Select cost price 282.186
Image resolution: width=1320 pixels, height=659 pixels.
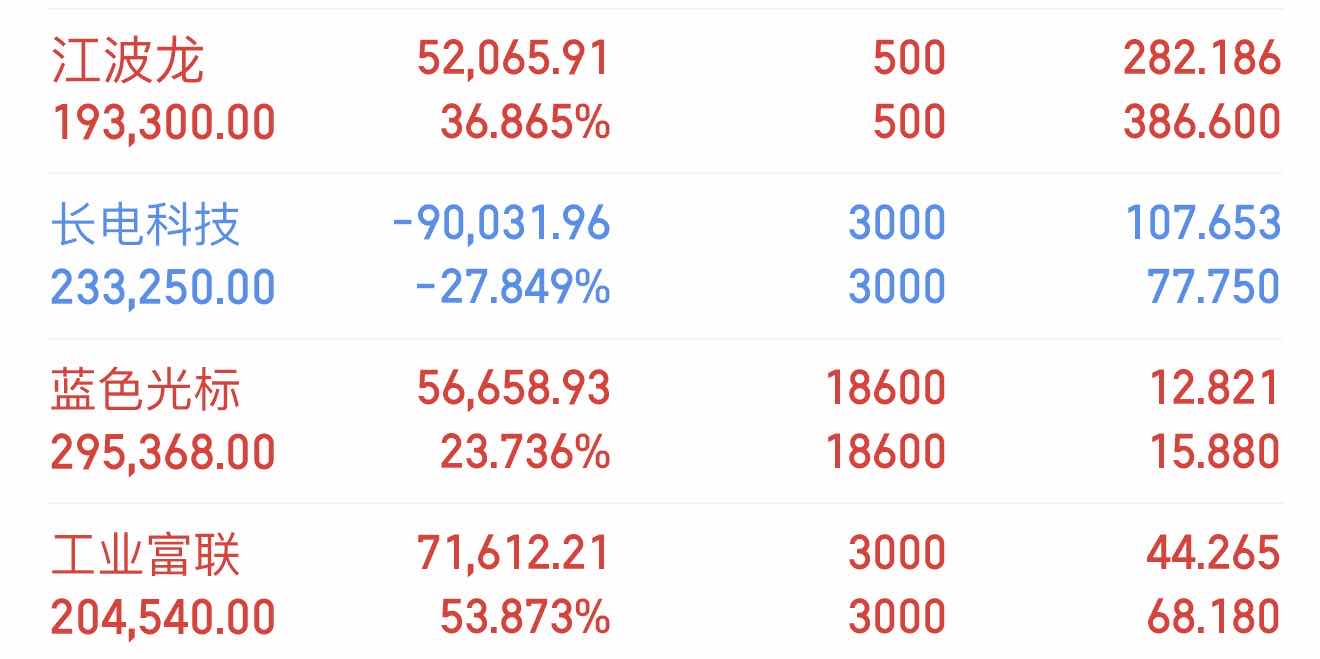(x=1201, y=59)
